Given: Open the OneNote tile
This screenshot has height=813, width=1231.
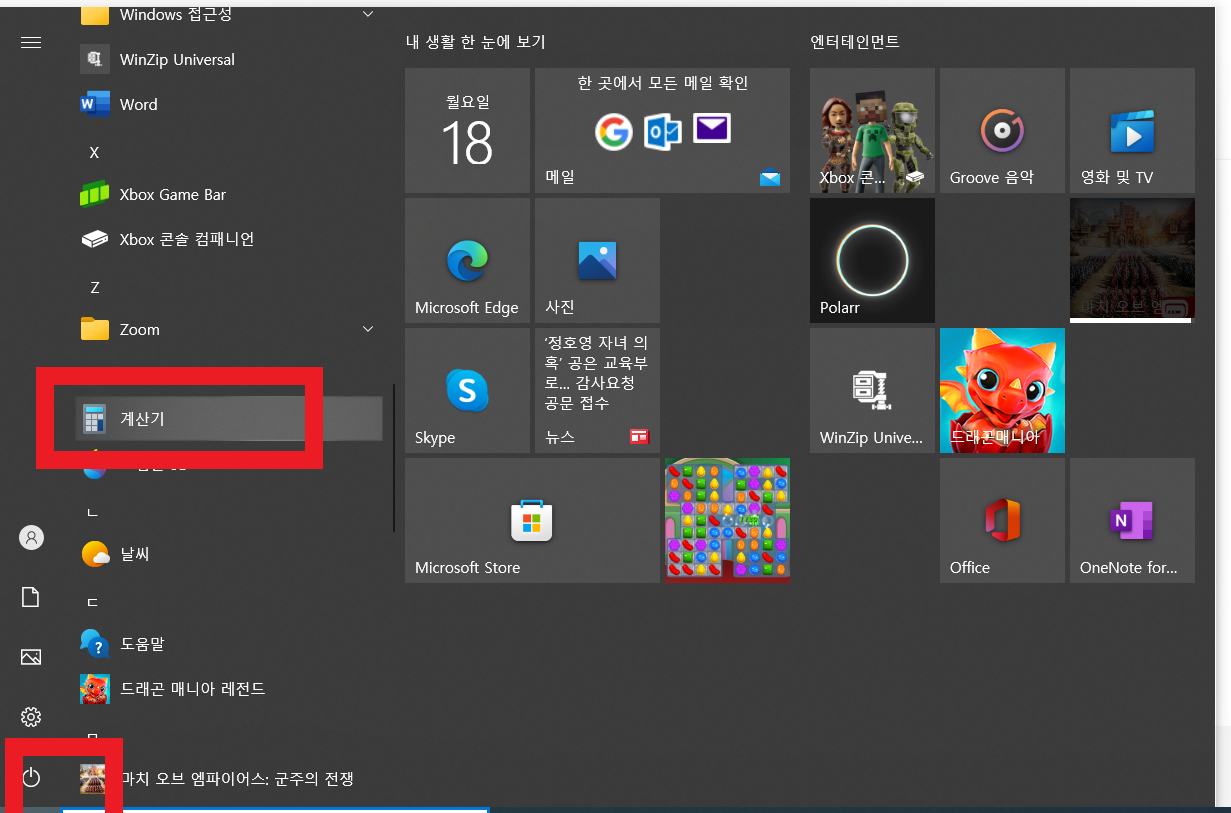Looking at the screenshot, I should click(1132, 520).
